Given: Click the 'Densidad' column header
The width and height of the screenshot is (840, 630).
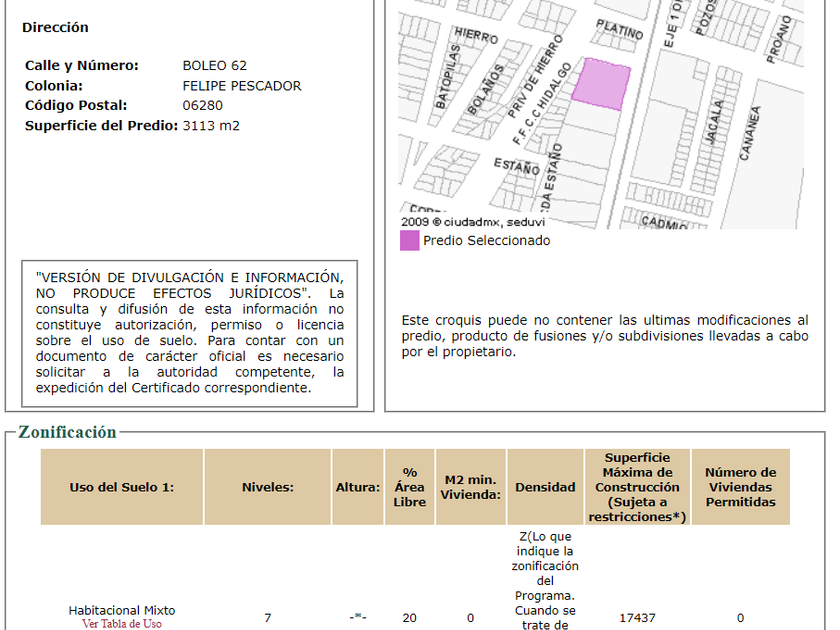Looking at the screenshot, I should (545, 487).
